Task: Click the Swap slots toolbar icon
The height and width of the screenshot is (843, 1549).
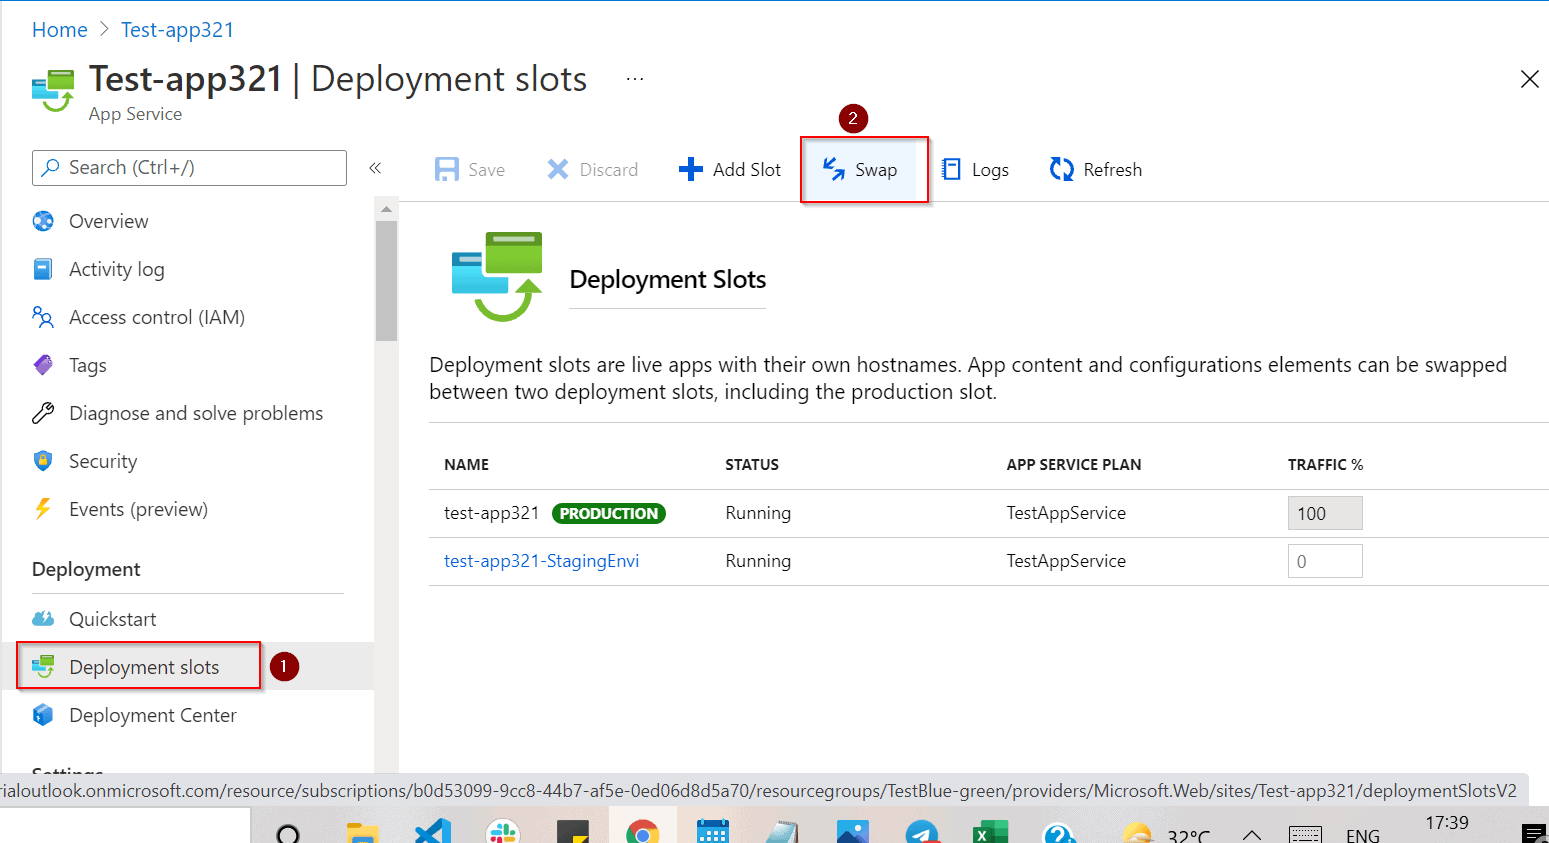Action: [834, 170]
